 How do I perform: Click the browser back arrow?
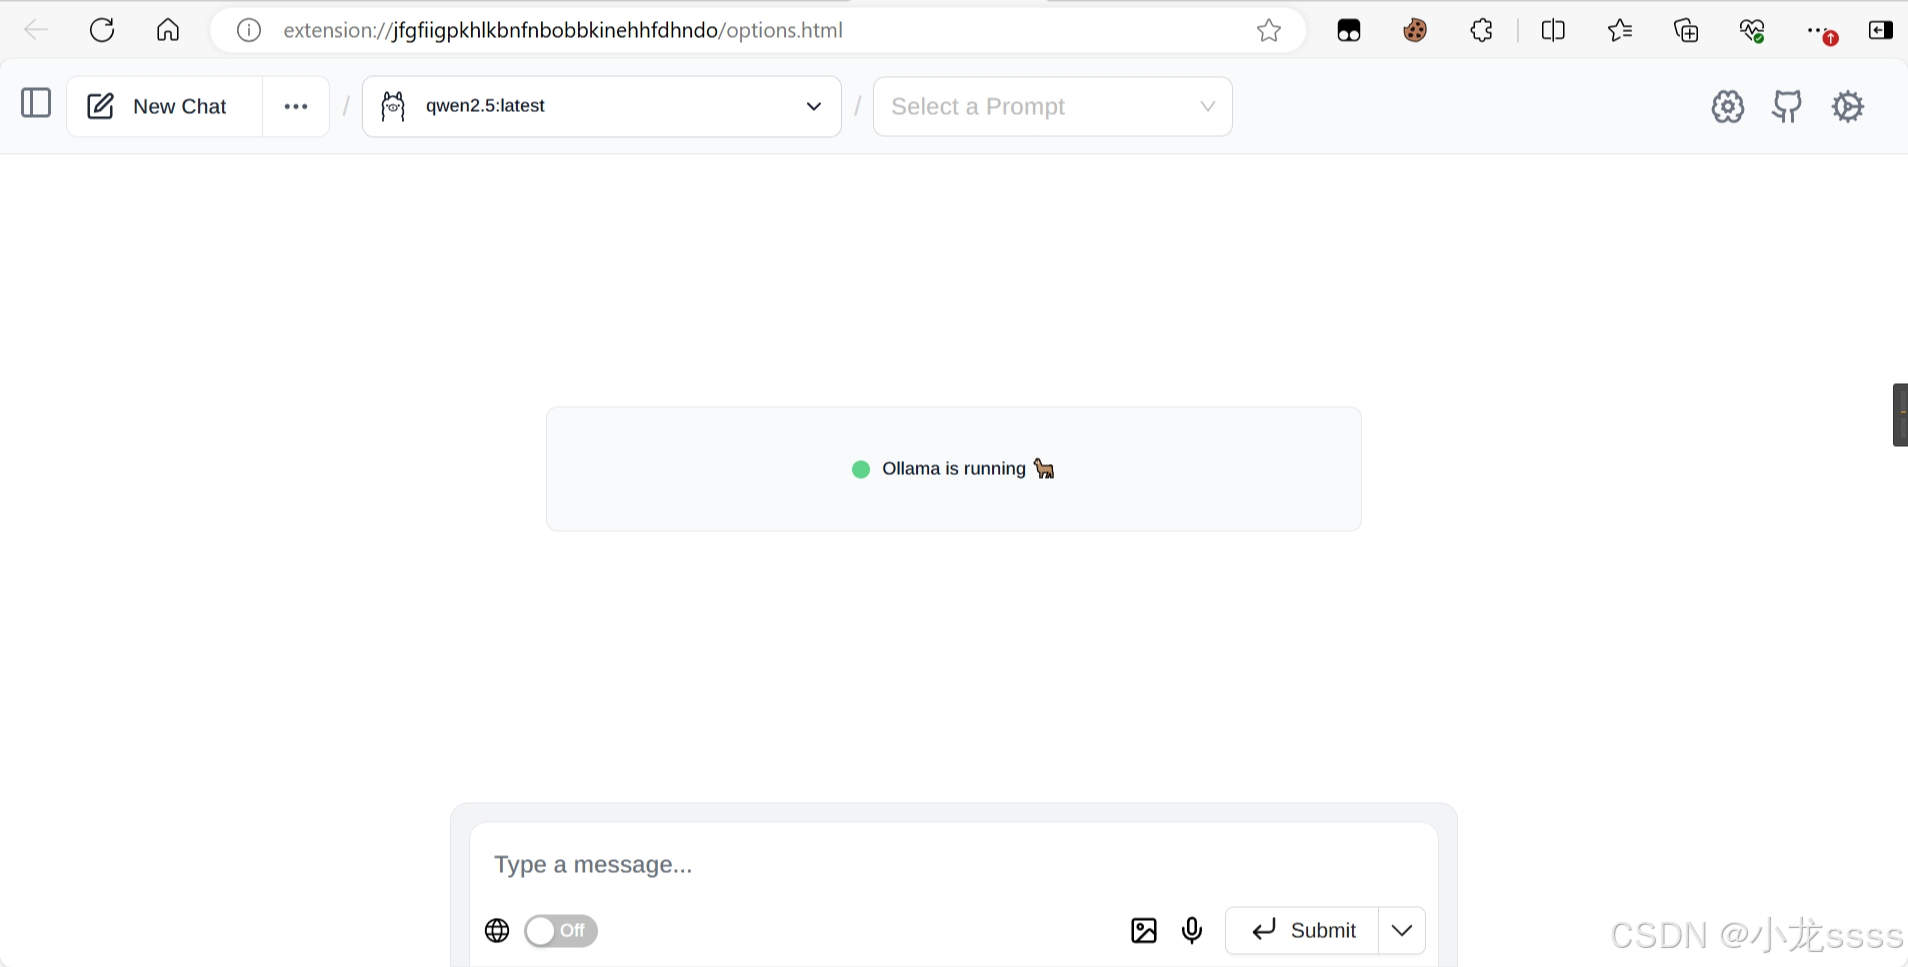[x=36, y=30]
